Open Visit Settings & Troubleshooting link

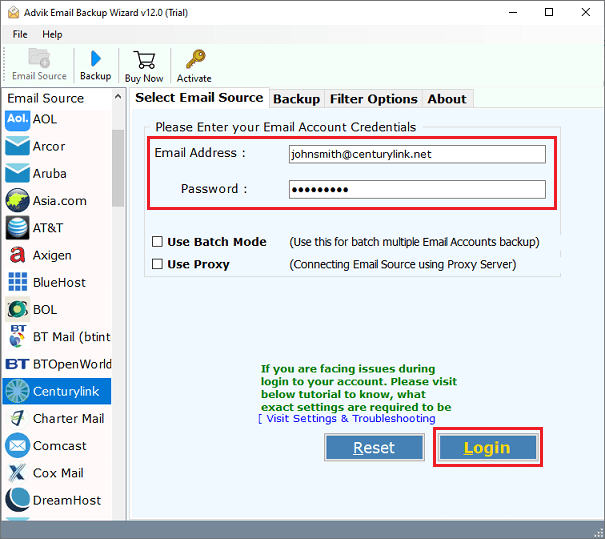pos(347,419)
